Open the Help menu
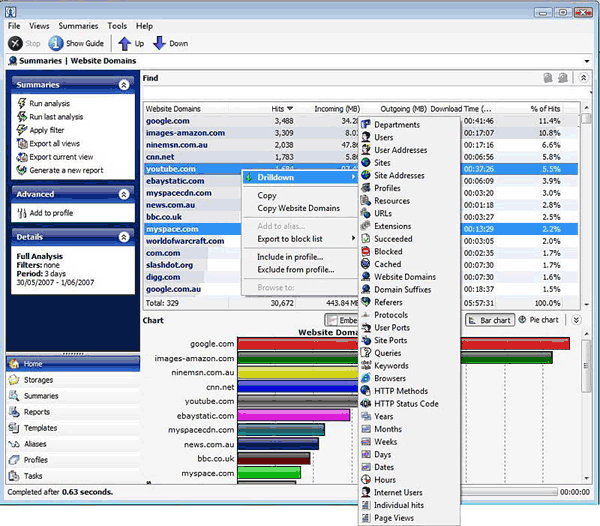This screenshot has width=600, height=526. coord(144,26)
